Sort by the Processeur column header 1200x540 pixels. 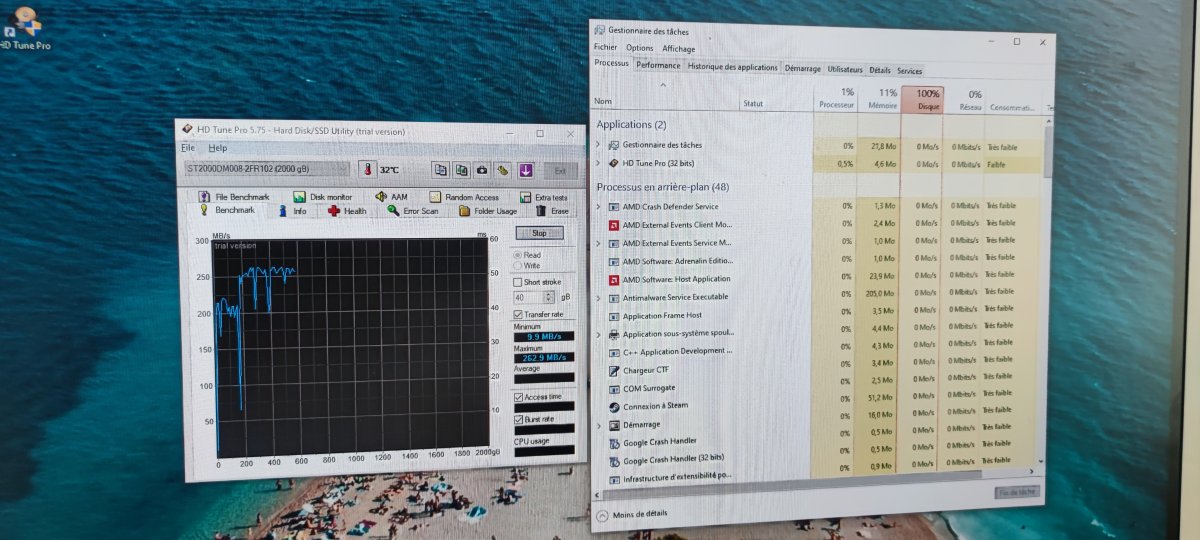[836, 97]
